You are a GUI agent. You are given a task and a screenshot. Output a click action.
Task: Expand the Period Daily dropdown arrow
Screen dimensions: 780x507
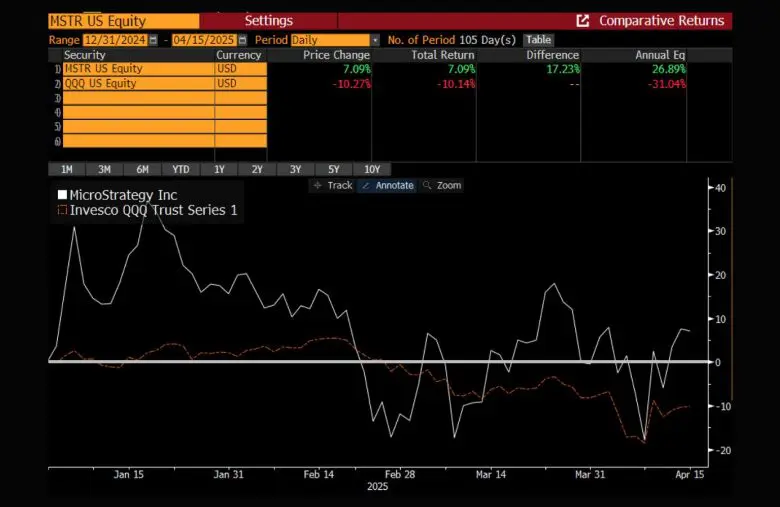[375, 40]
